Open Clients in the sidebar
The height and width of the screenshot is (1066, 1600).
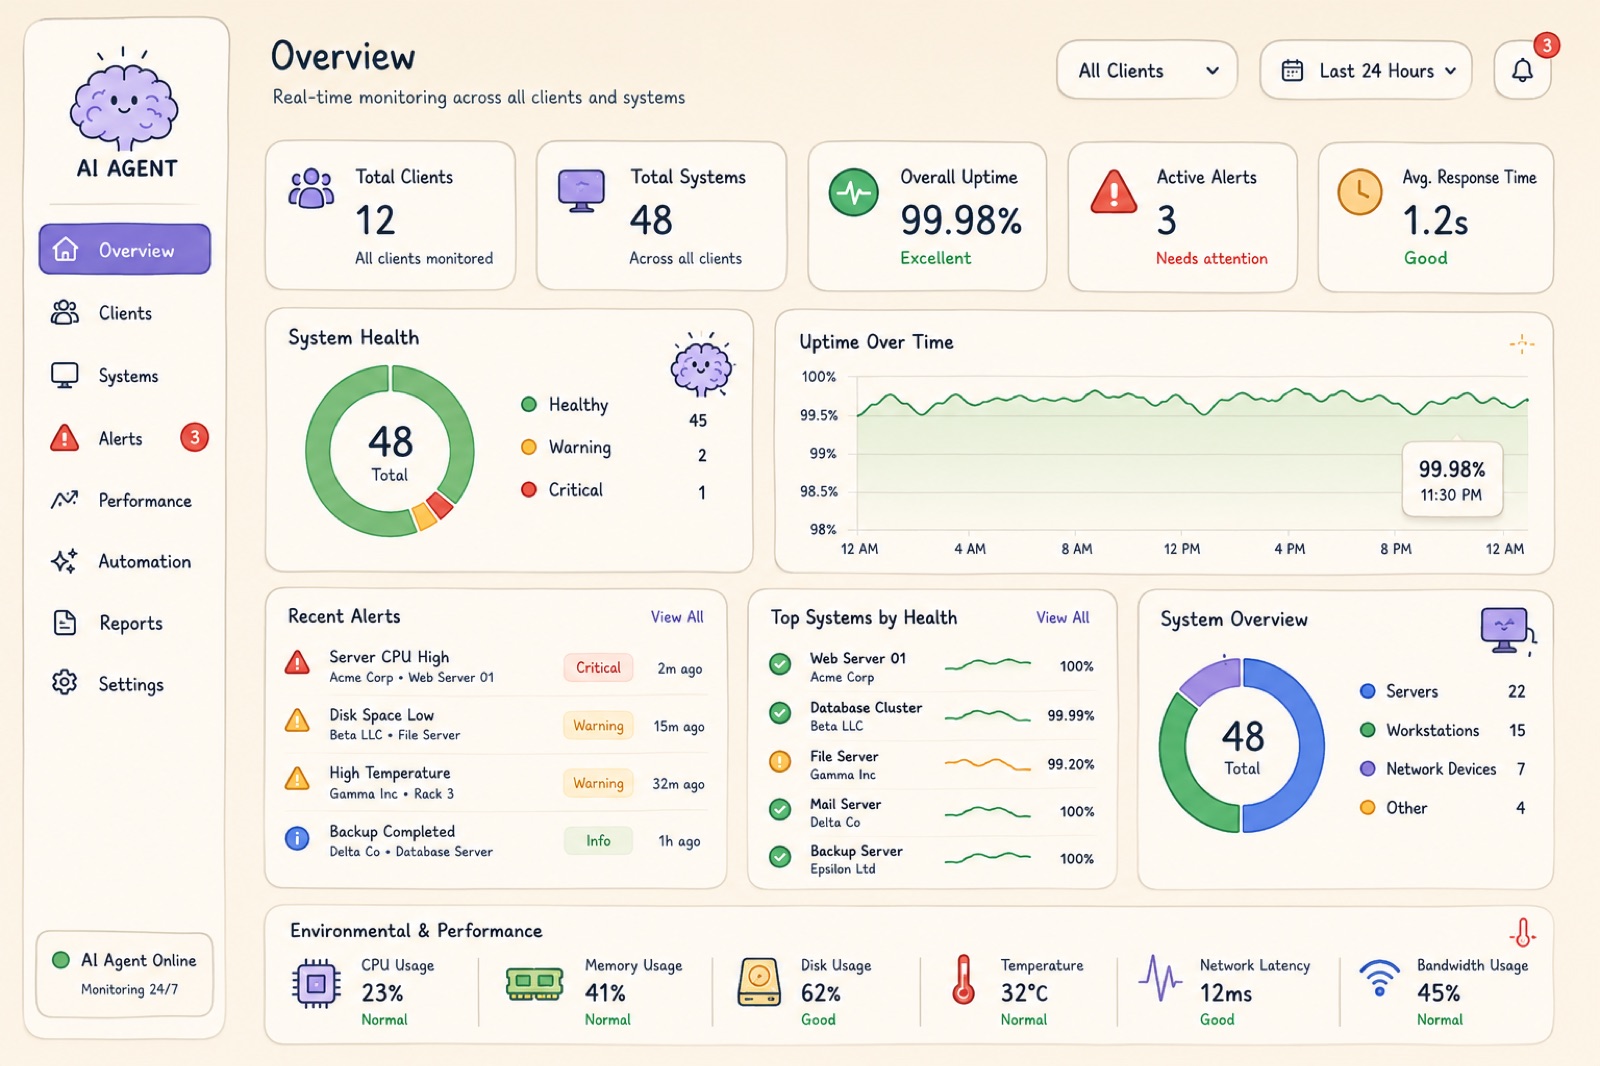(125, 313)
